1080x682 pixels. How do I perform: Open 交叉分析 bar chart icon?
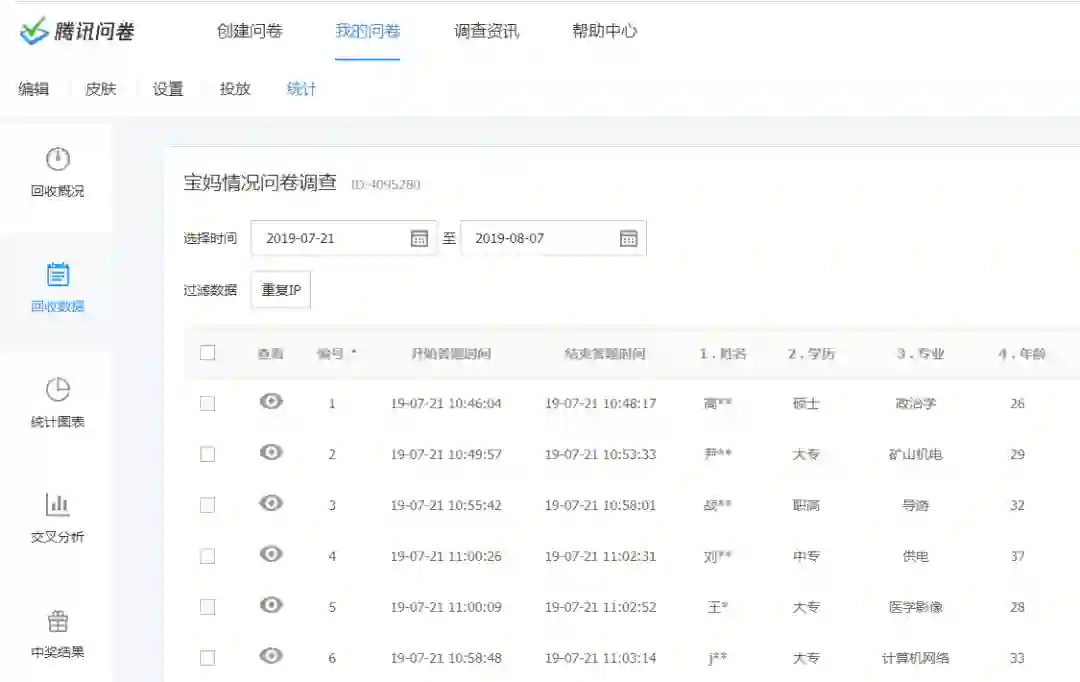pos(58,504)
